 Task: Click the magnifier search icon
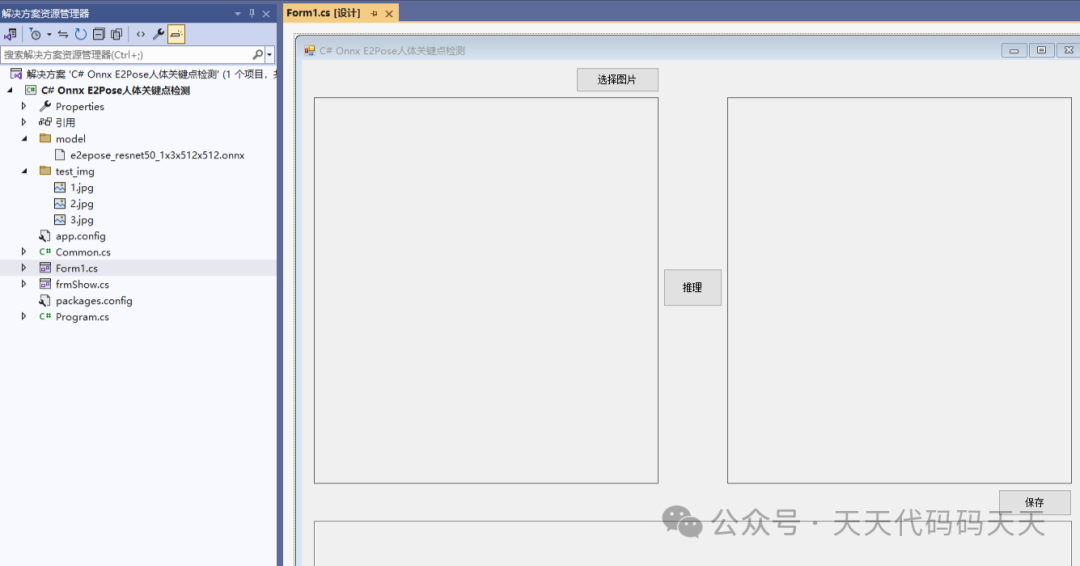(x=258, y=54)
